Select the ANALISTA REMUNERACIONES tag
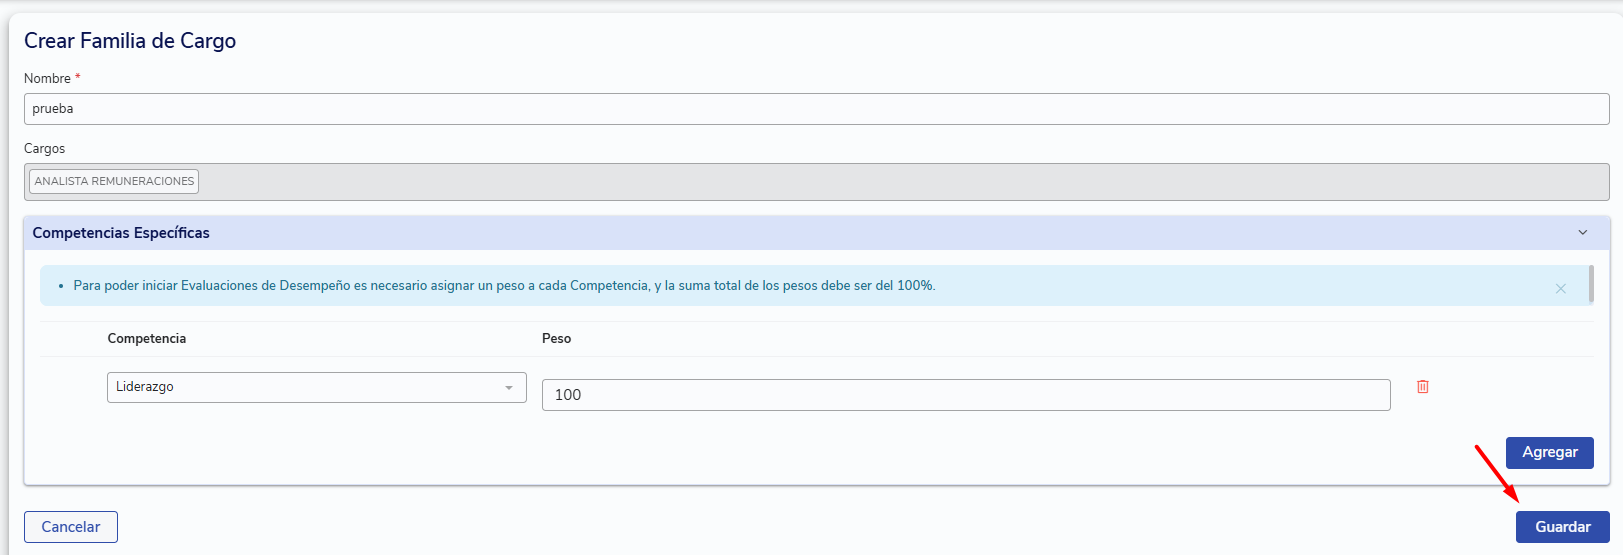 [x=114, y=181]
